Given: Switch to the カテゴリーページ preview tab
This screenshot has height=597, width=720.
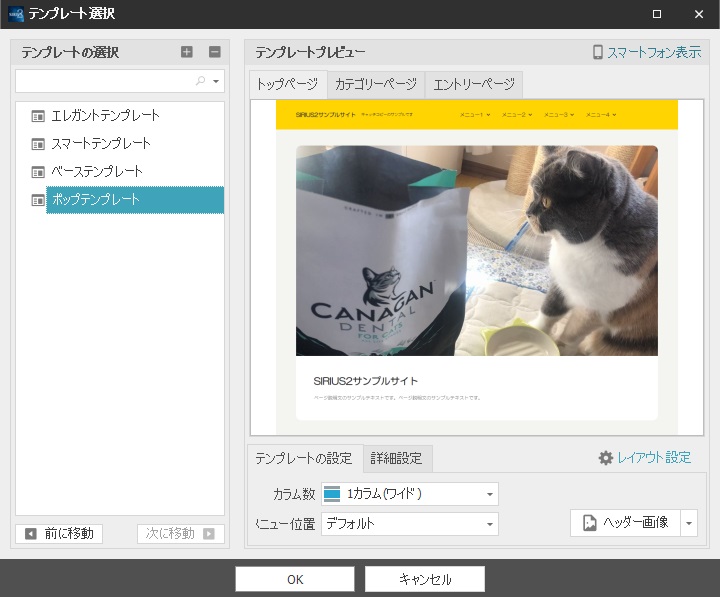Looking at the screenshot, I should (376, 84).
